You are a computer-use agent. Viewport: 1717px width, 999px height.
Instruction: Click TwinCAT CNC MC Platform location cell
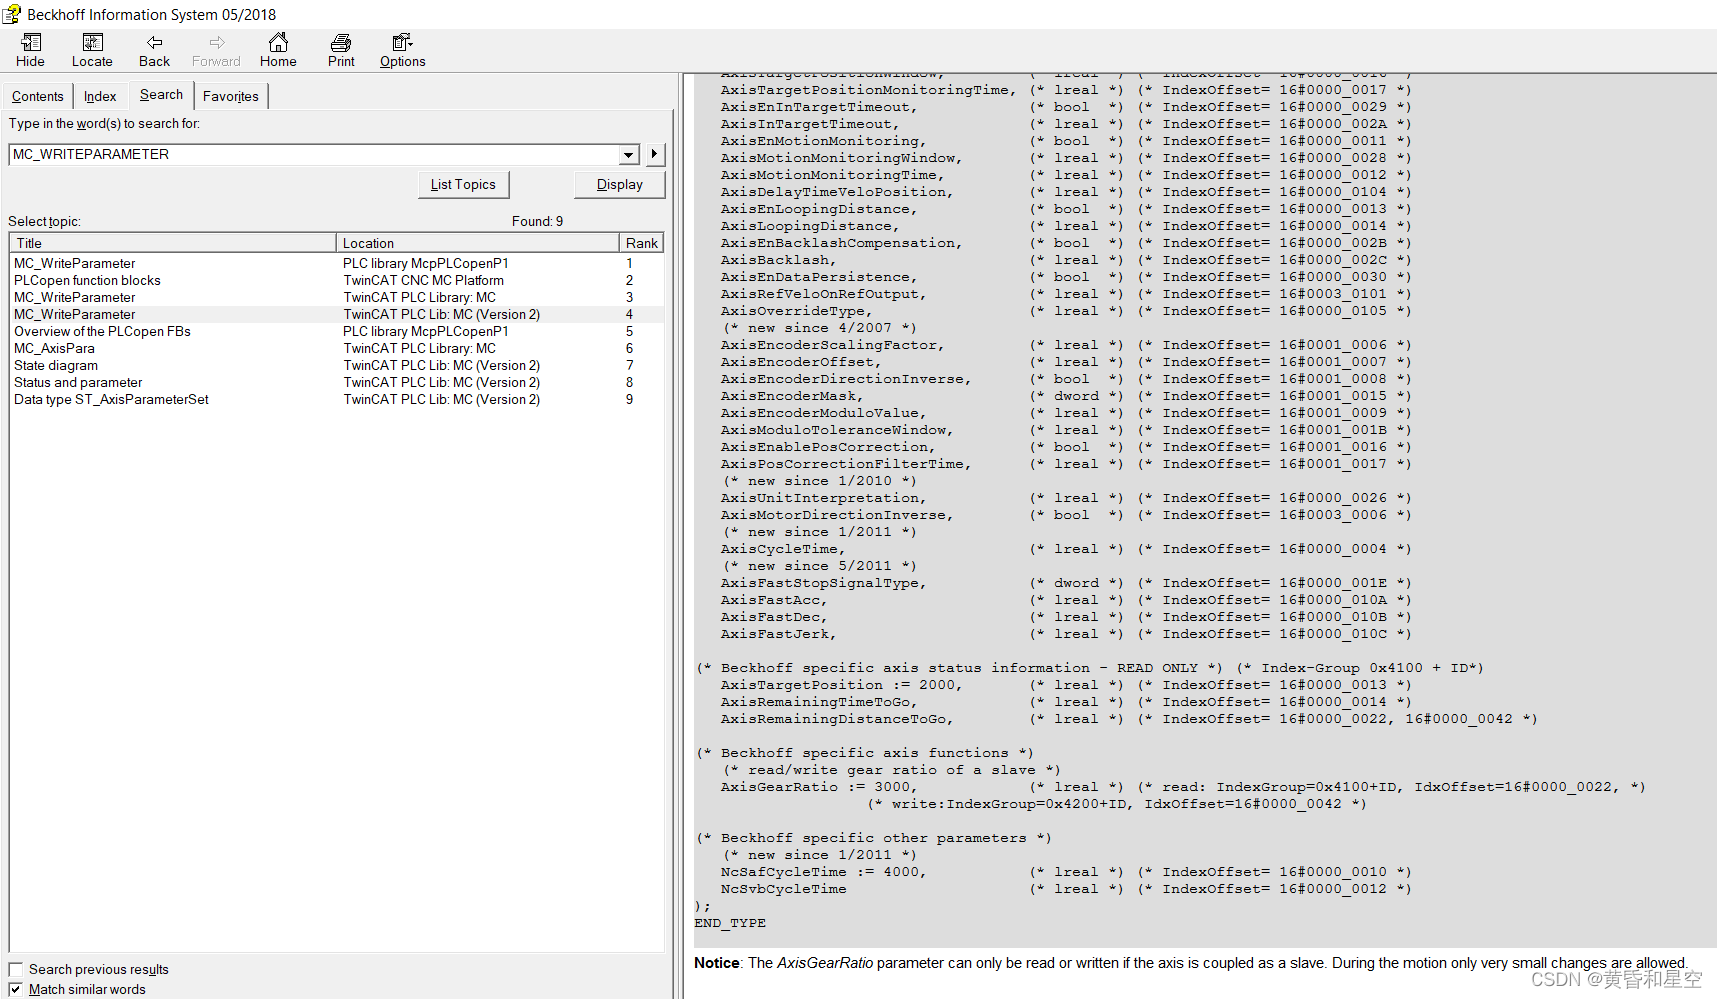point(423,280)
